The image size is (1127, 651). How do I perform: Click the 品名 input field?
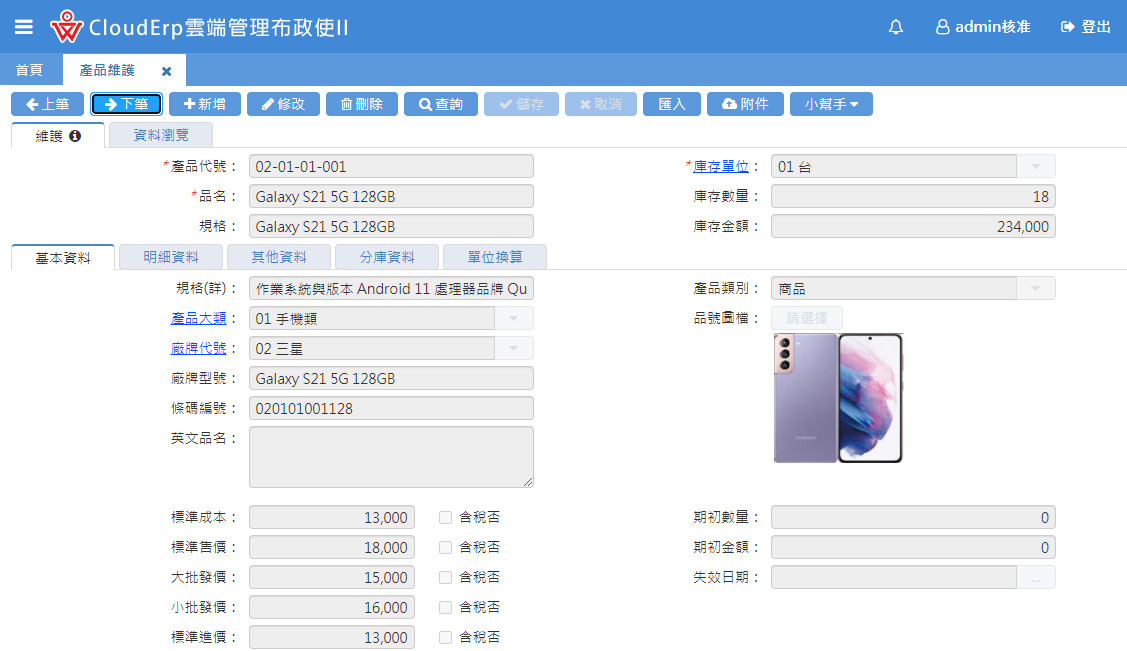(391, 196)
